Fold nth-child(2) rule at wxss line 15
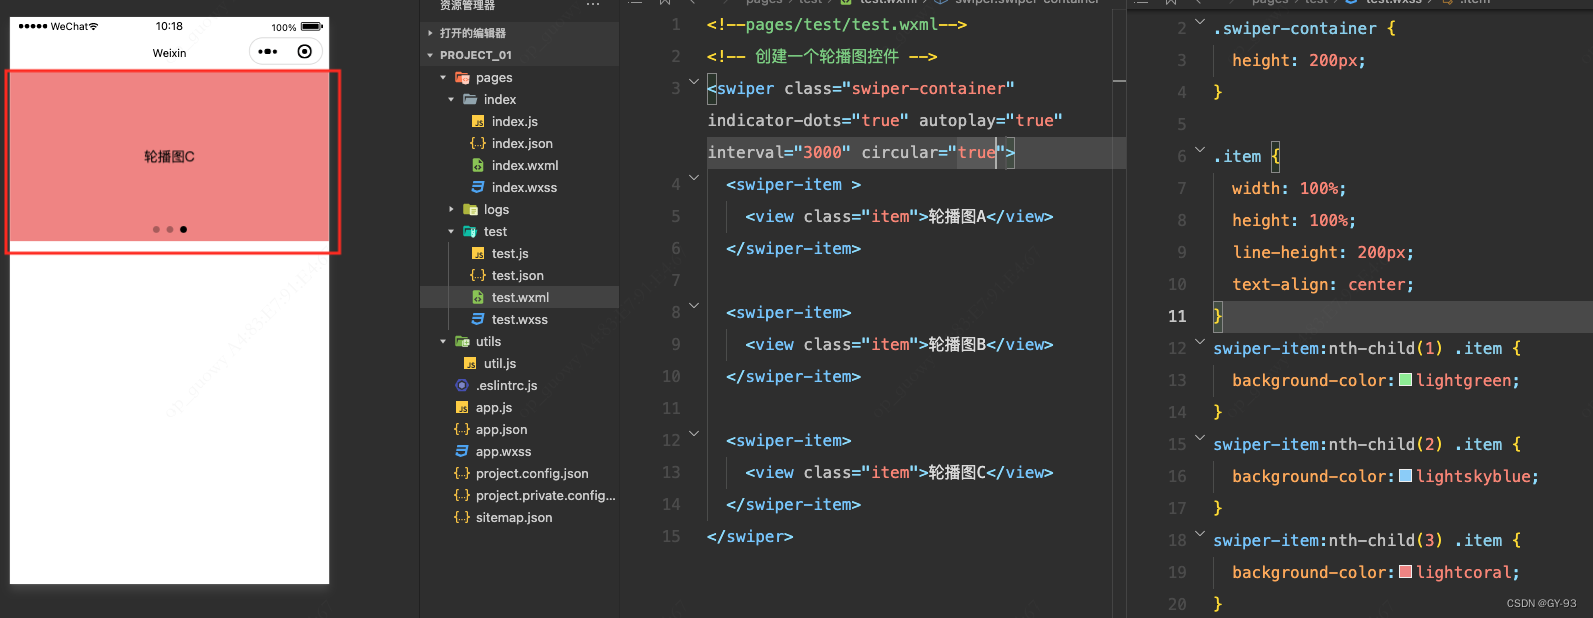1593x618 pixels. tap(1200, 438)
